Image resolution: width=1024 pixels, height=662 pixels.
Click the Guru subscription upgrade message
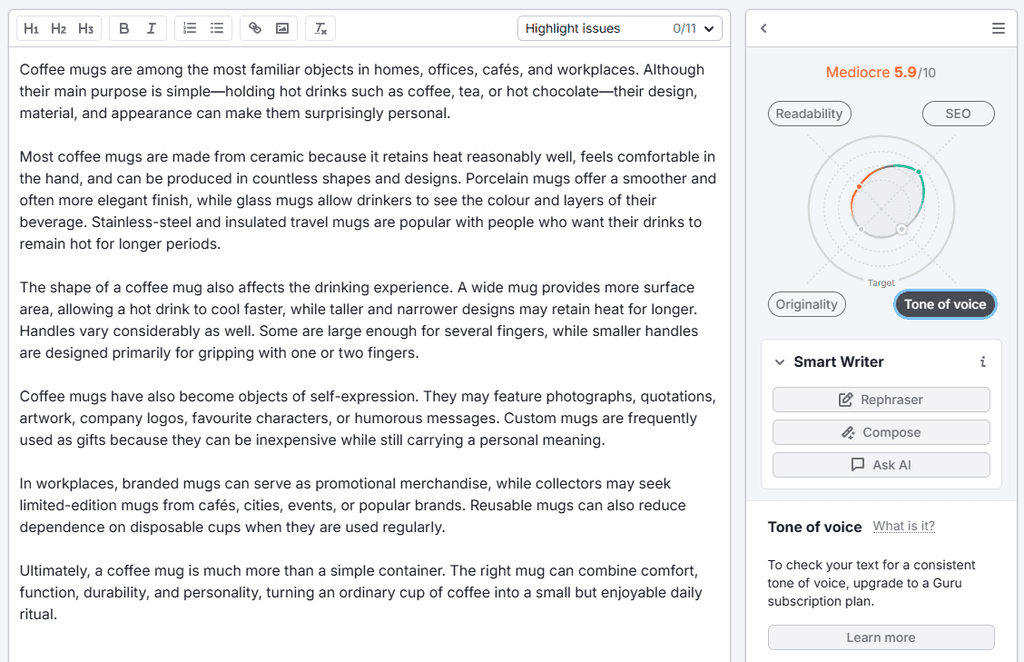871,583
